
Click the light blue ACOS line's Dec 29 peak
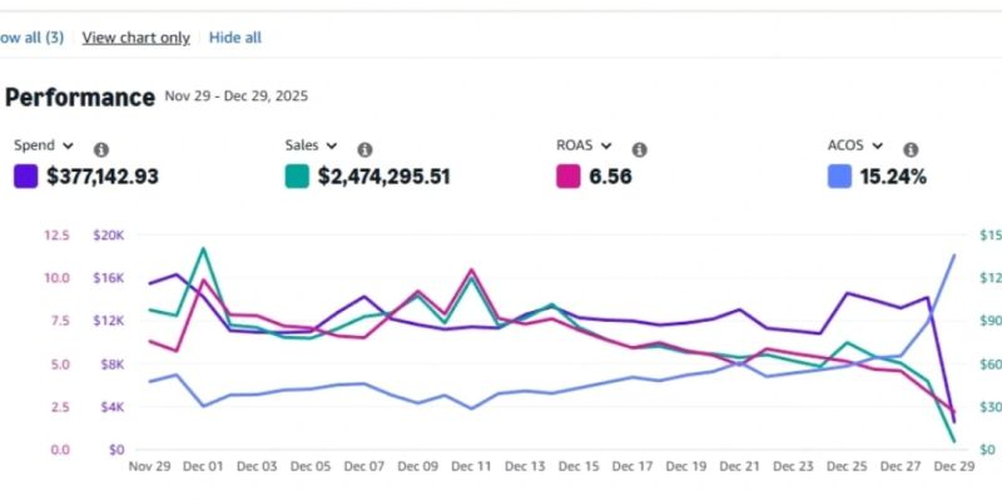click(953, 256)
